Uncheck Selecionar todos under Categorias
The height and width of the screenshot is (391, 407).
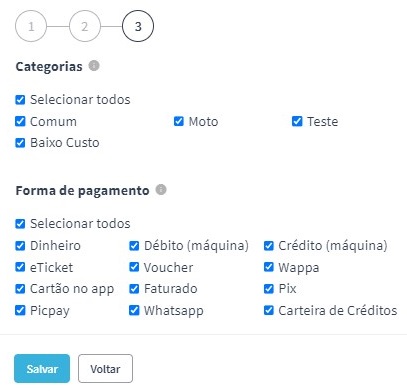20,100
